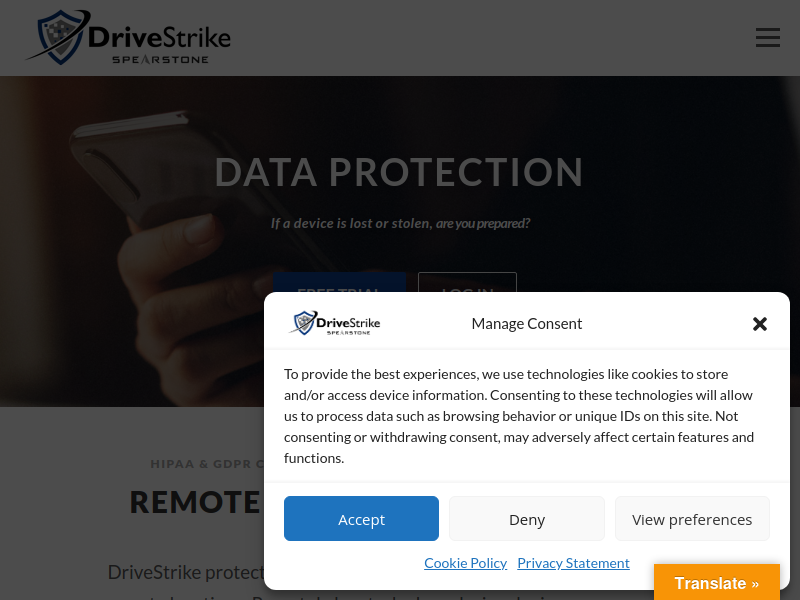Open the hamburger navigation menu

coord(767,38)
